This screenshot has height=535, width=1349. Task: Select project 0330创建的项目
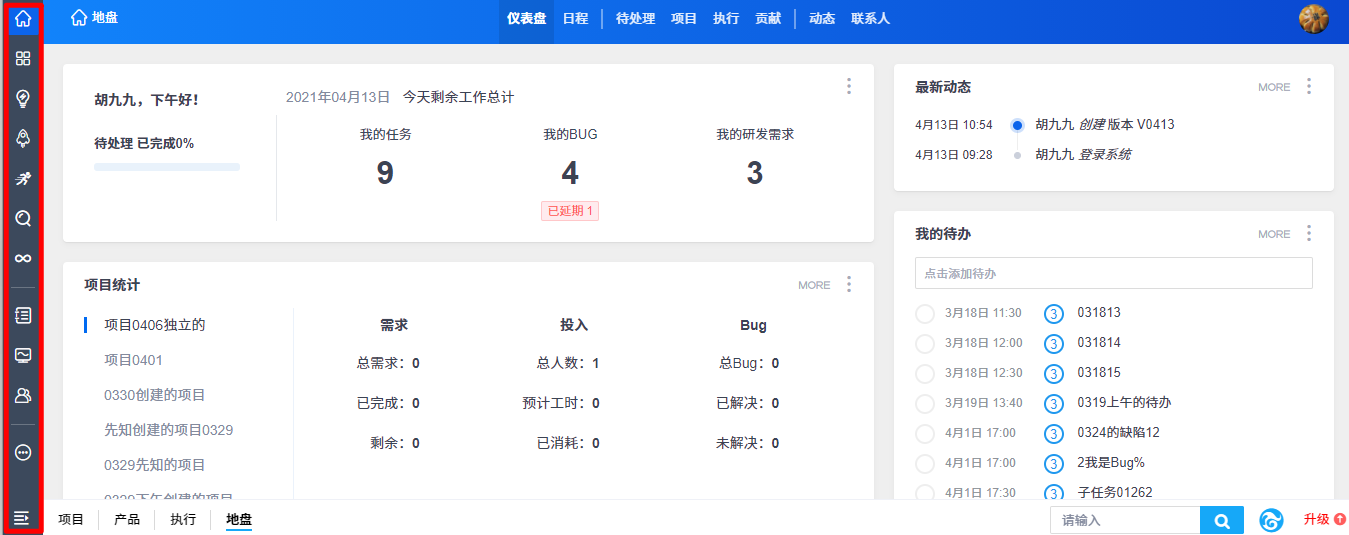(155, 395)
